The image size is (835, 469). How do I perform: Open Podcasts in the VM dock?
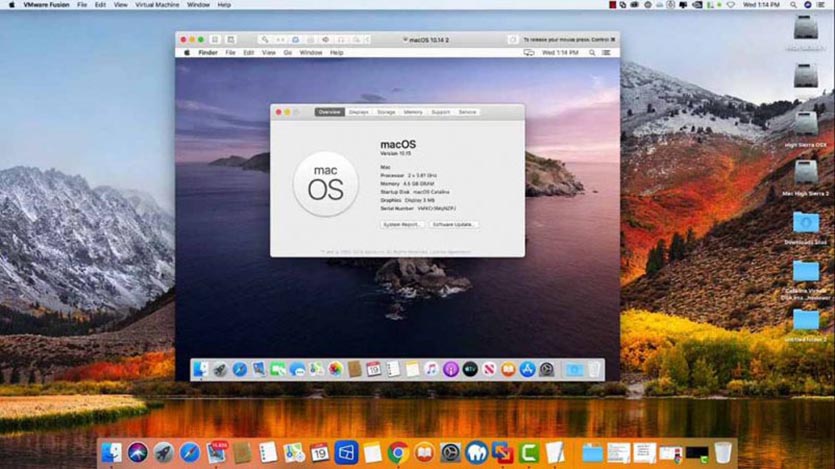point(451,369)
